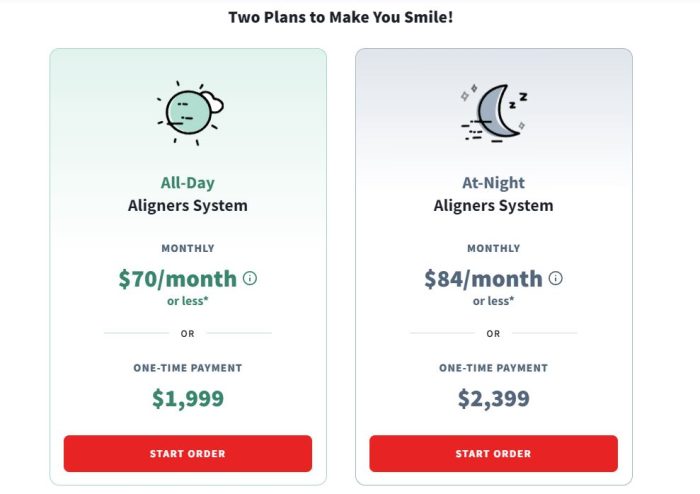This screenshot has height=494, width=700.
Task: Click 'or less*' under At-Night monthly price
Action: [x=493, y=300]
